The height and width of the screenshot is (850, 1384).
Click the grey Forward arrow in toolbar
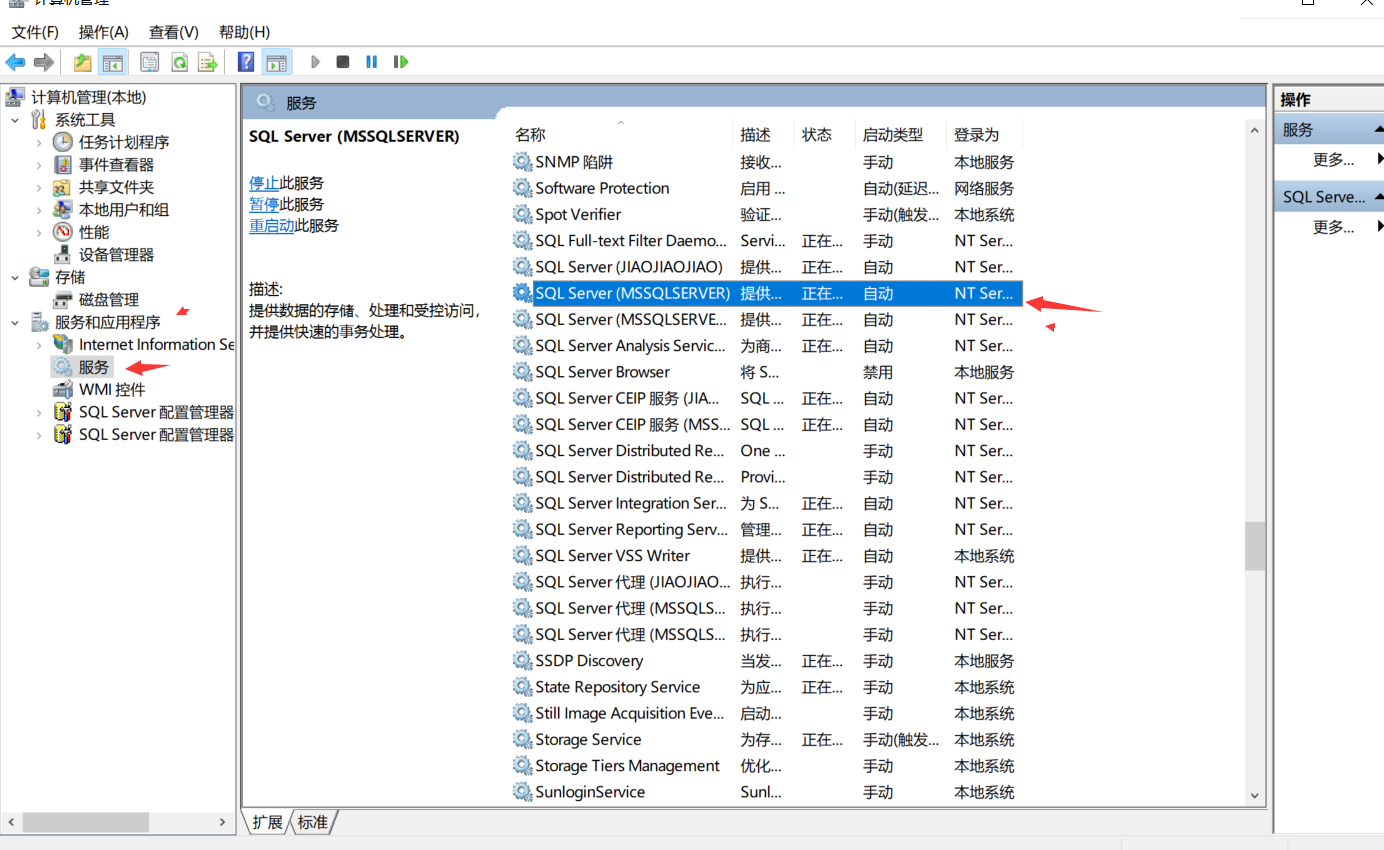[43, 62]
